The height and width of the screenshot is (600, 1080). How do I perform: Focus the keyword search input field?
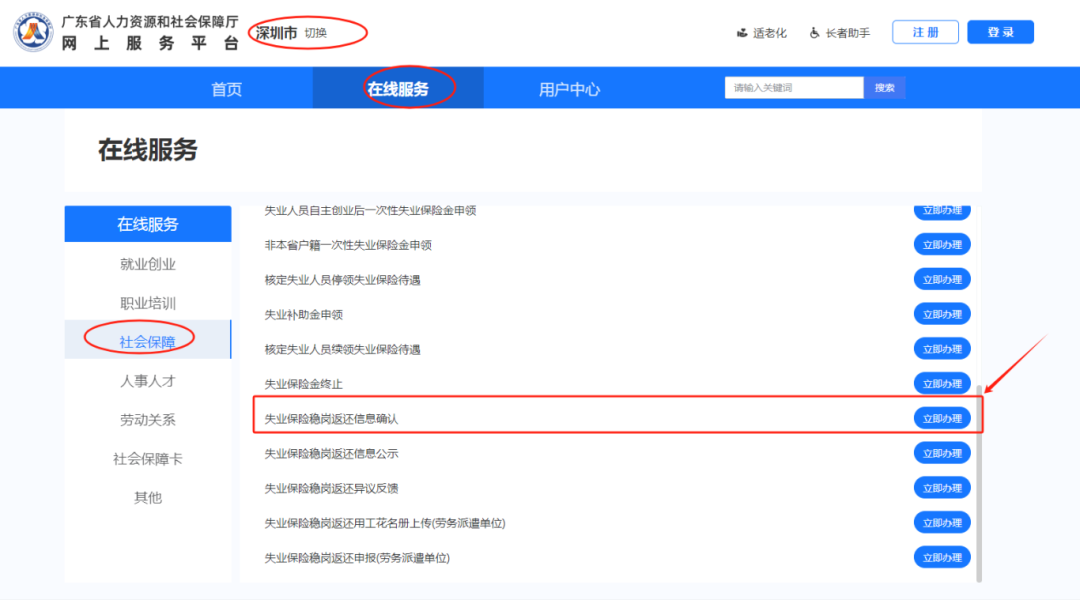(x=793, y=88)
